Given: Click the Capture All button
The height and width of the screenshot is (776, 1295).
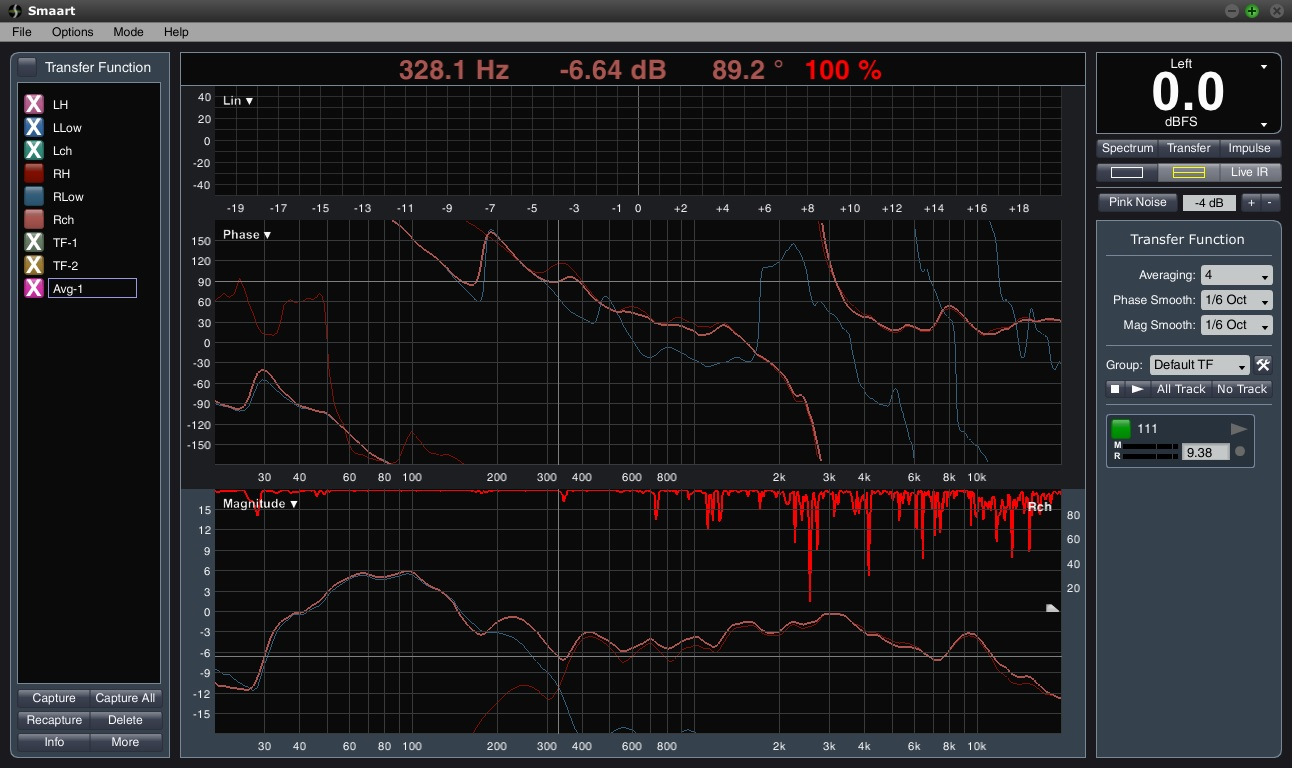Looking at the screenshot, I should [x=125, y=698].
